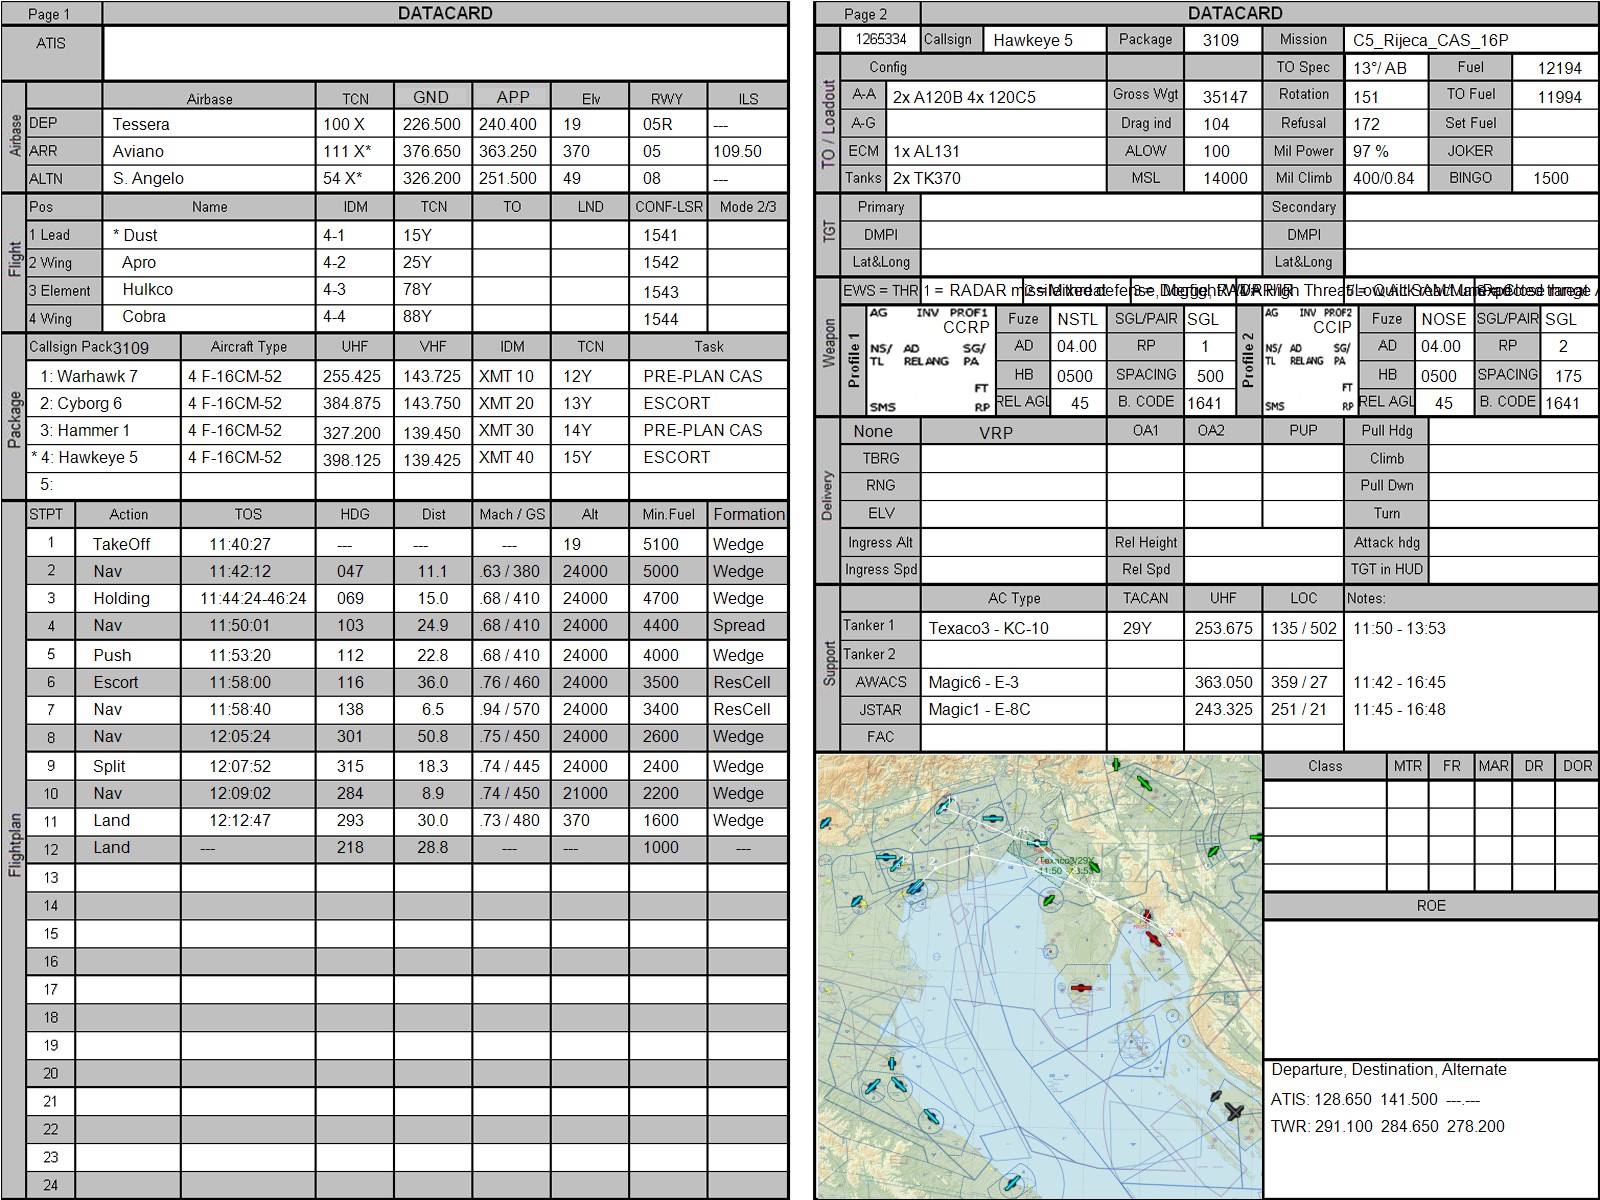Select A-A loadout 2x A120B 4x 120C5
Image resolution: width=1600 pixels, height=1200 pixels.
964,97
